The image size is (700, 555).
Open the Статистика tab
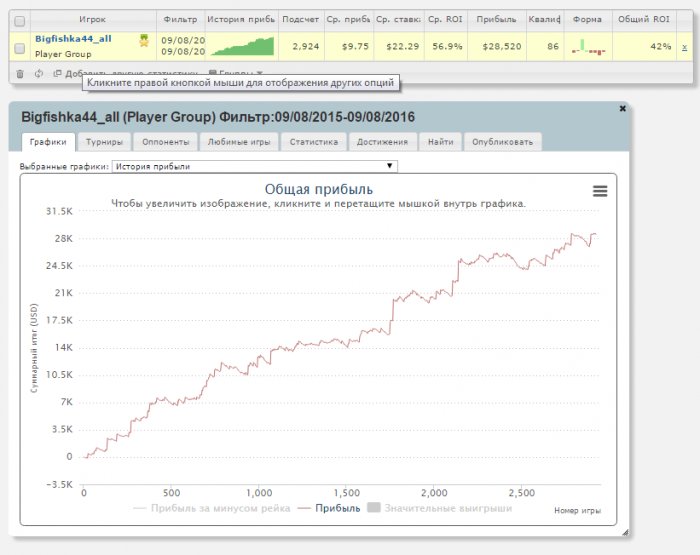(x=313, y=142)
